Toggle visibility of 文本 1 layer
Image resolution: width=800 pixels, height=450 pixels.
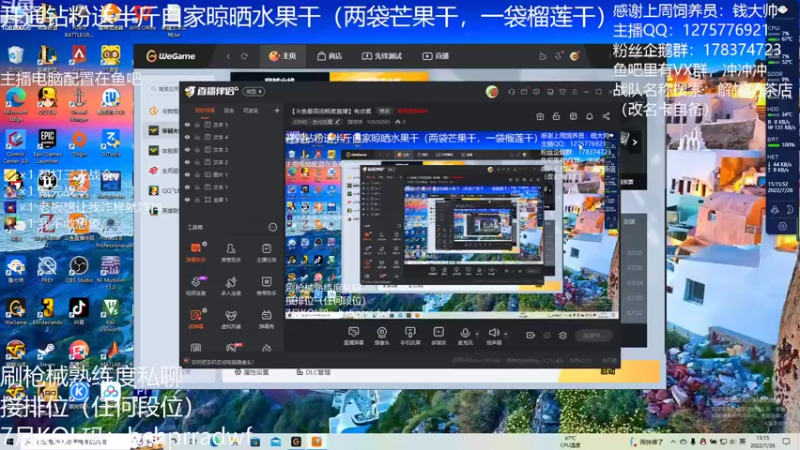coord(187,187)
